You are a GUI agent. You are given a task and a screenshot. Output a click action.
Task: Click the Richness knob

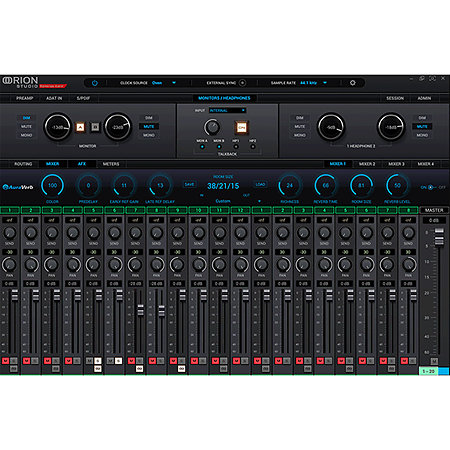[289, 185]
